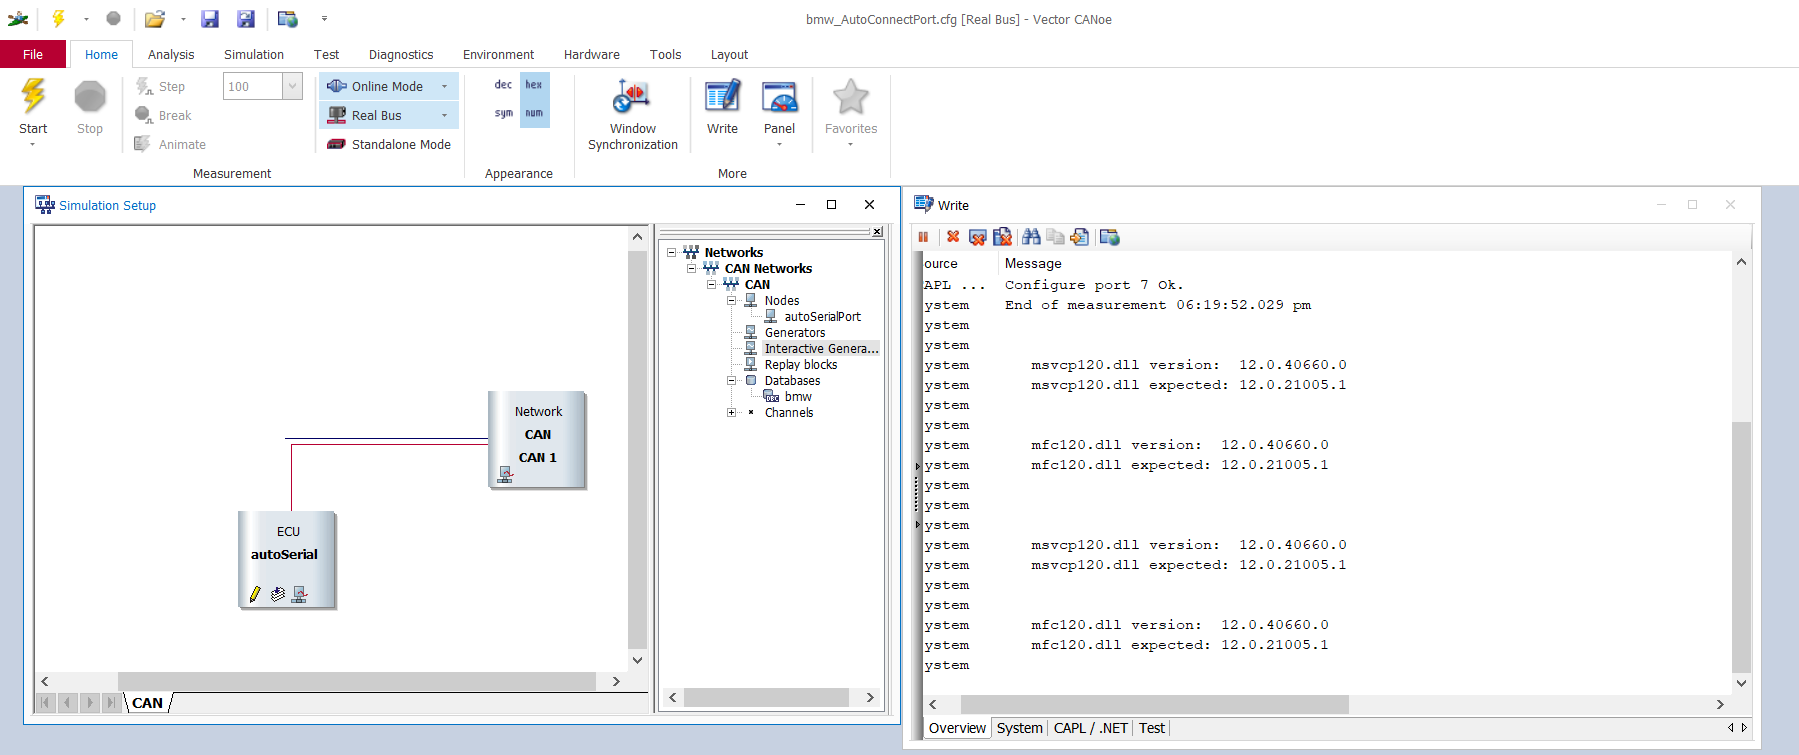
Task: Toggle hex number display
Action: click(x=534, y=85)
